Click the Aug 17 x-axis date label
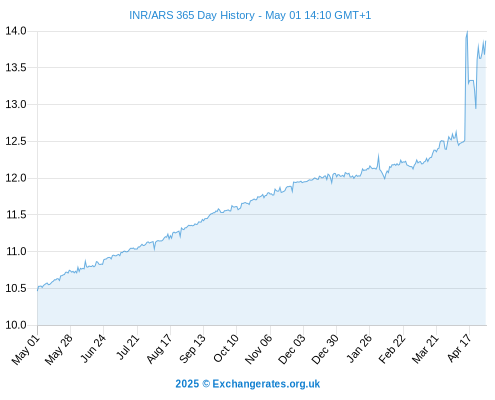 coord(159,349)
